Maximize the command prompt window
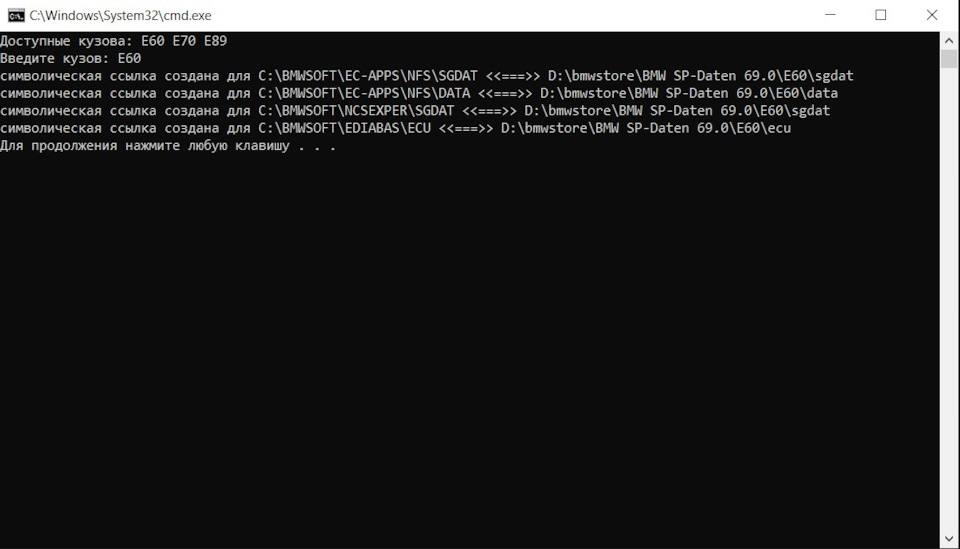The width and height of the screenshot is (960, 549). tap(881, 15)
